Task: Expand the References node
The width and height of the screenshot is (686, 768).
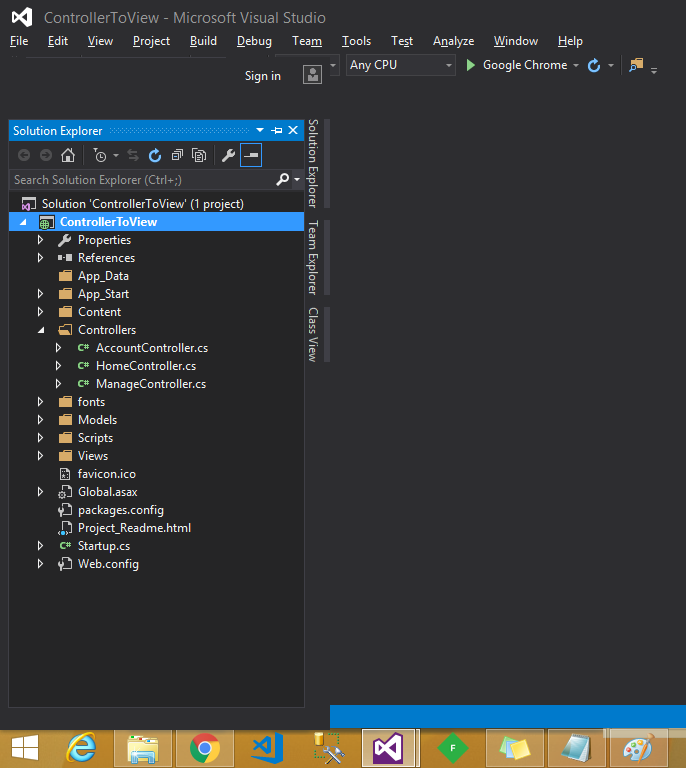Action: click(x=41, y=258)
